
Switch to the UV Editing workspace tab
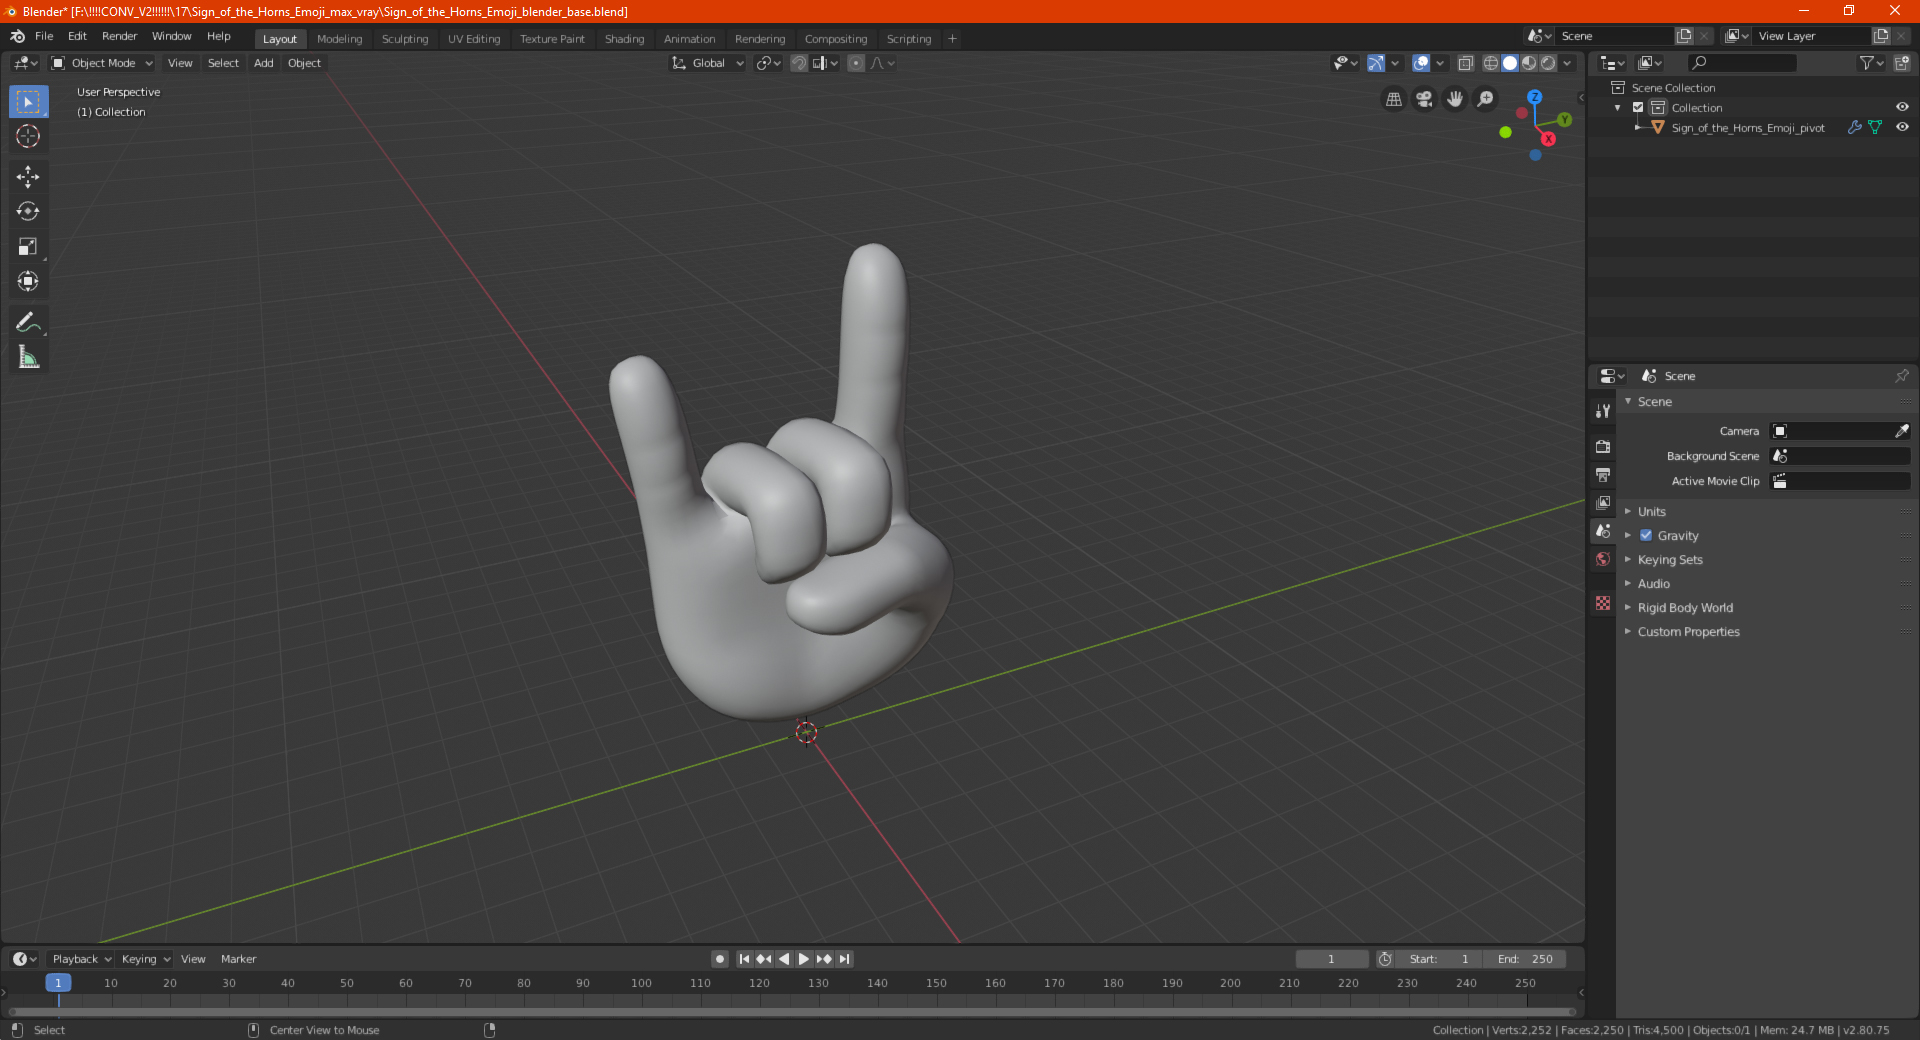click(x=474, y=39)
